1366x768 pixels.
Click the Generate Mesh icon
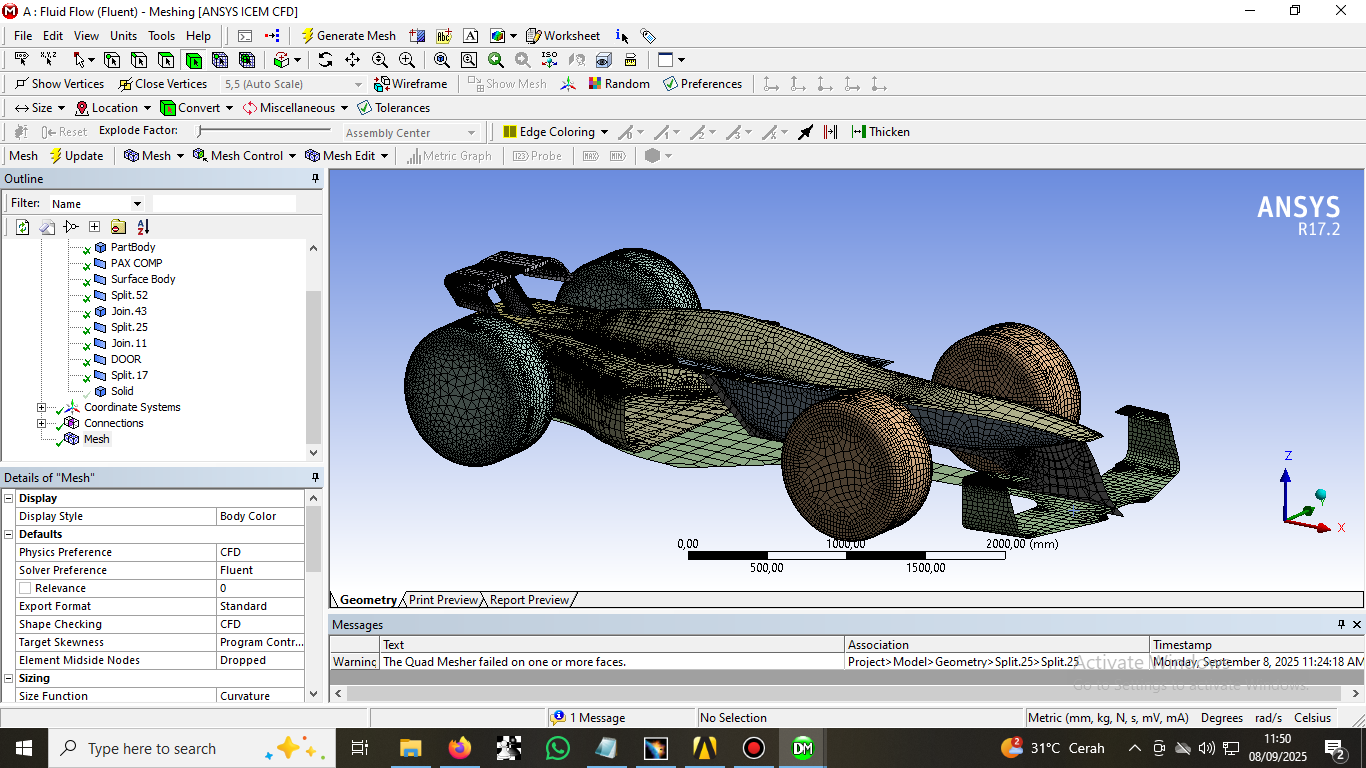[307, 36]
